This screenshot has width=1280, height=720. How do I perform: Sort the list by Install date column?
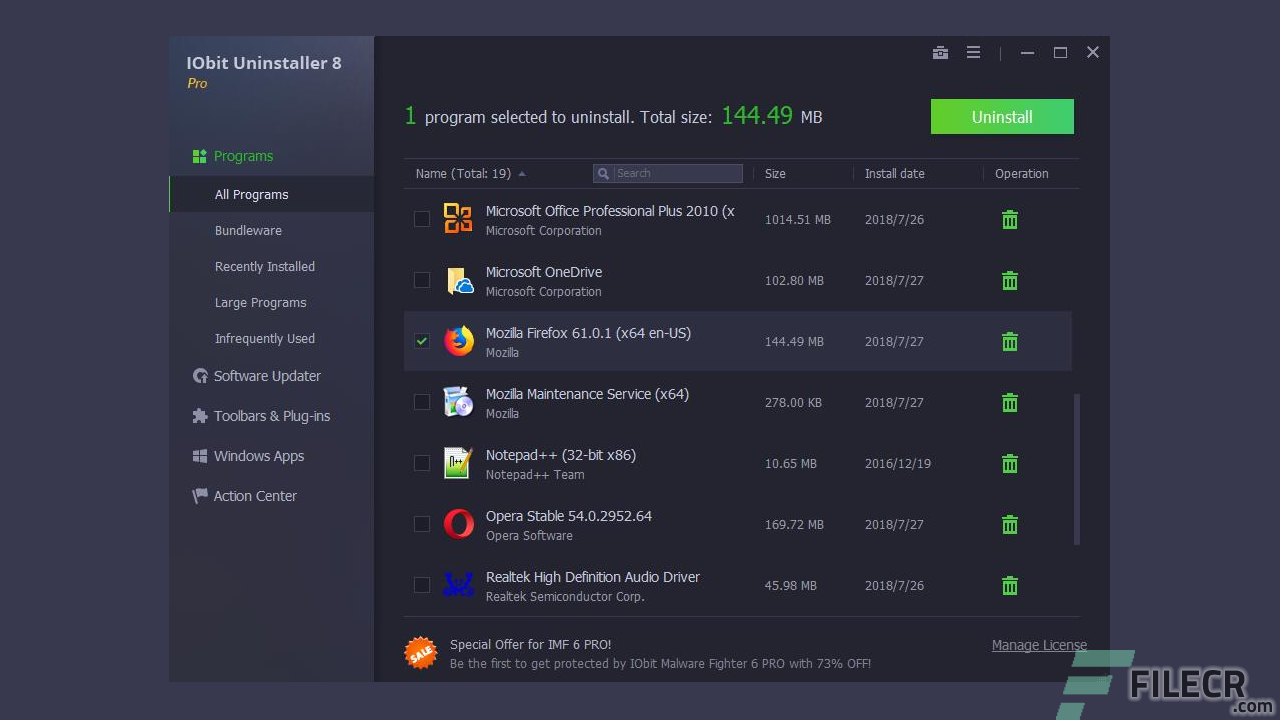click(894, 174)
